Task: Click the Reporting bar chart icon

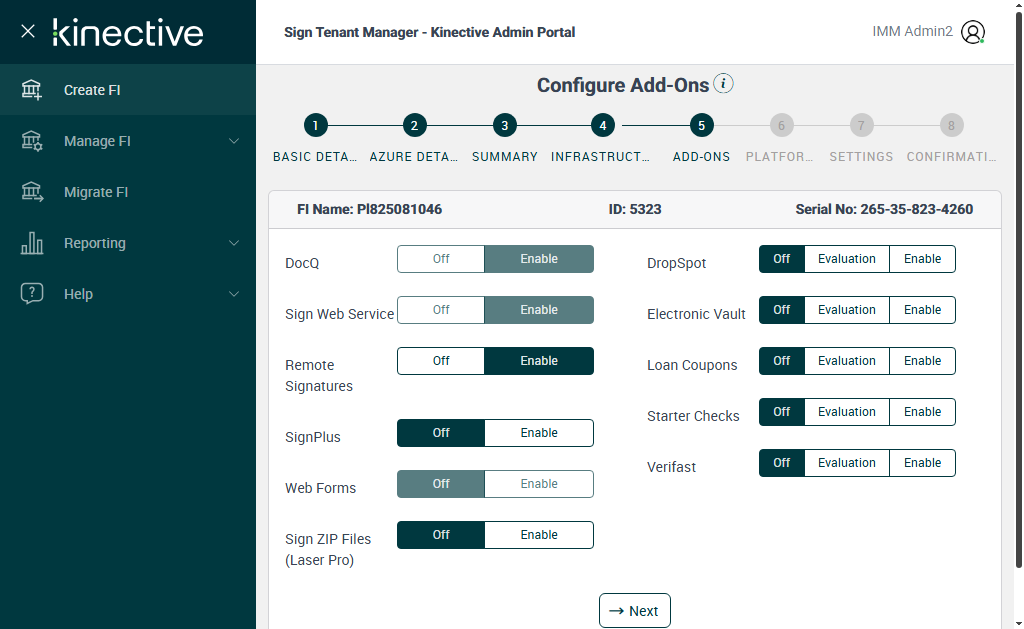Action: (x=31, y=242)
